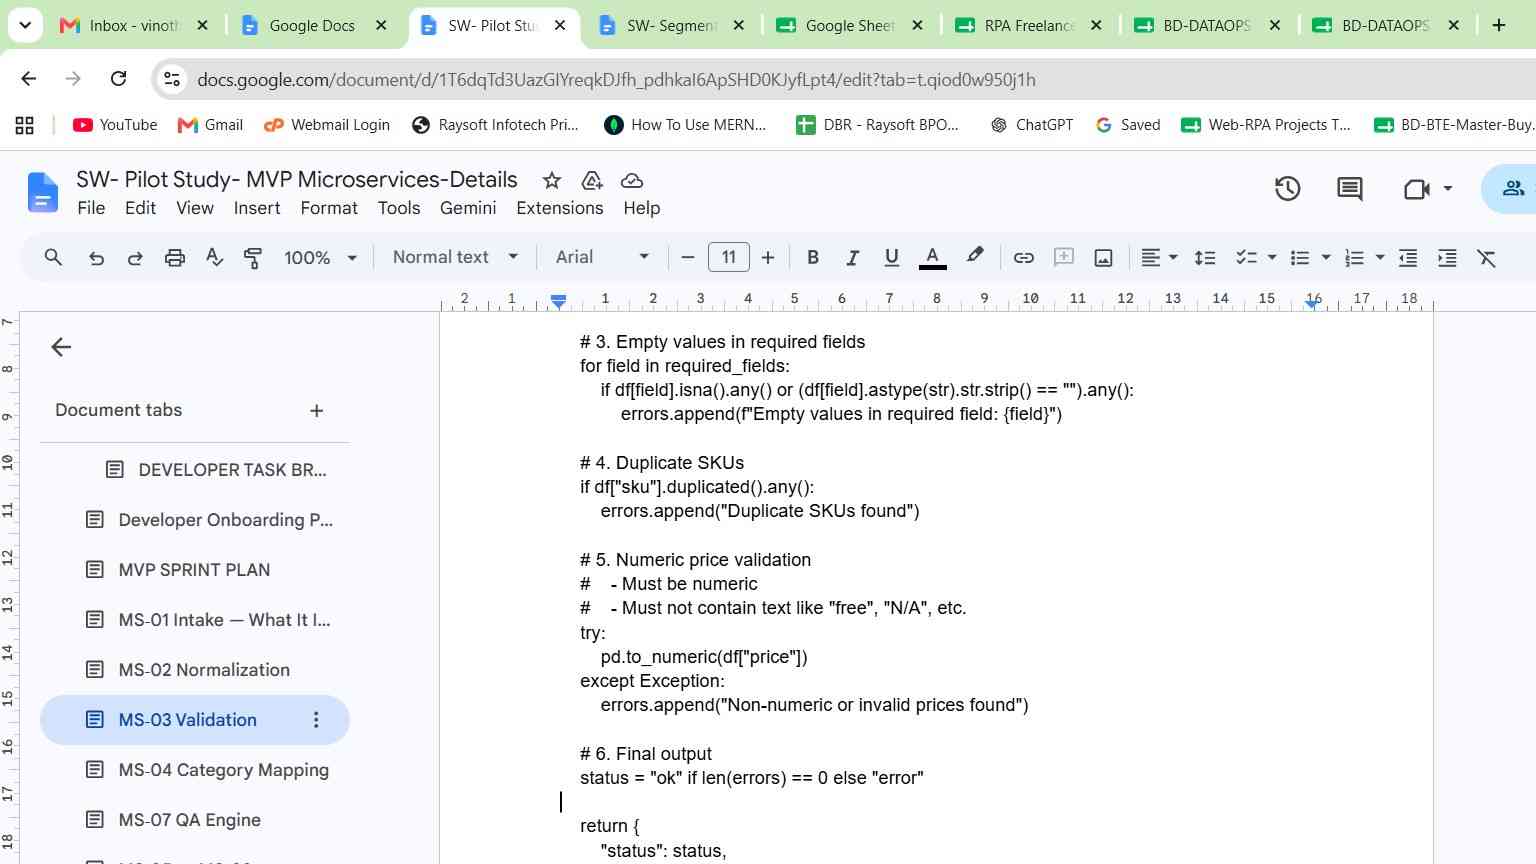Open the comments panel icon
The width and height of the screenshot is (1536, 864).
point(1349,188)
